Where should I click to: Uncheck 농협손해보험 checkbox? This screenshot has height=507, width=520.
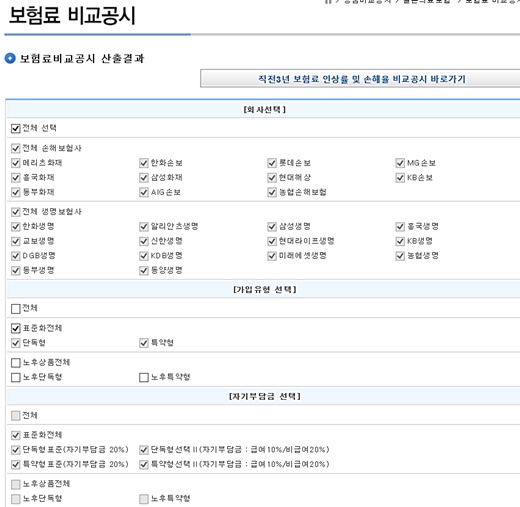pos(272,192)
